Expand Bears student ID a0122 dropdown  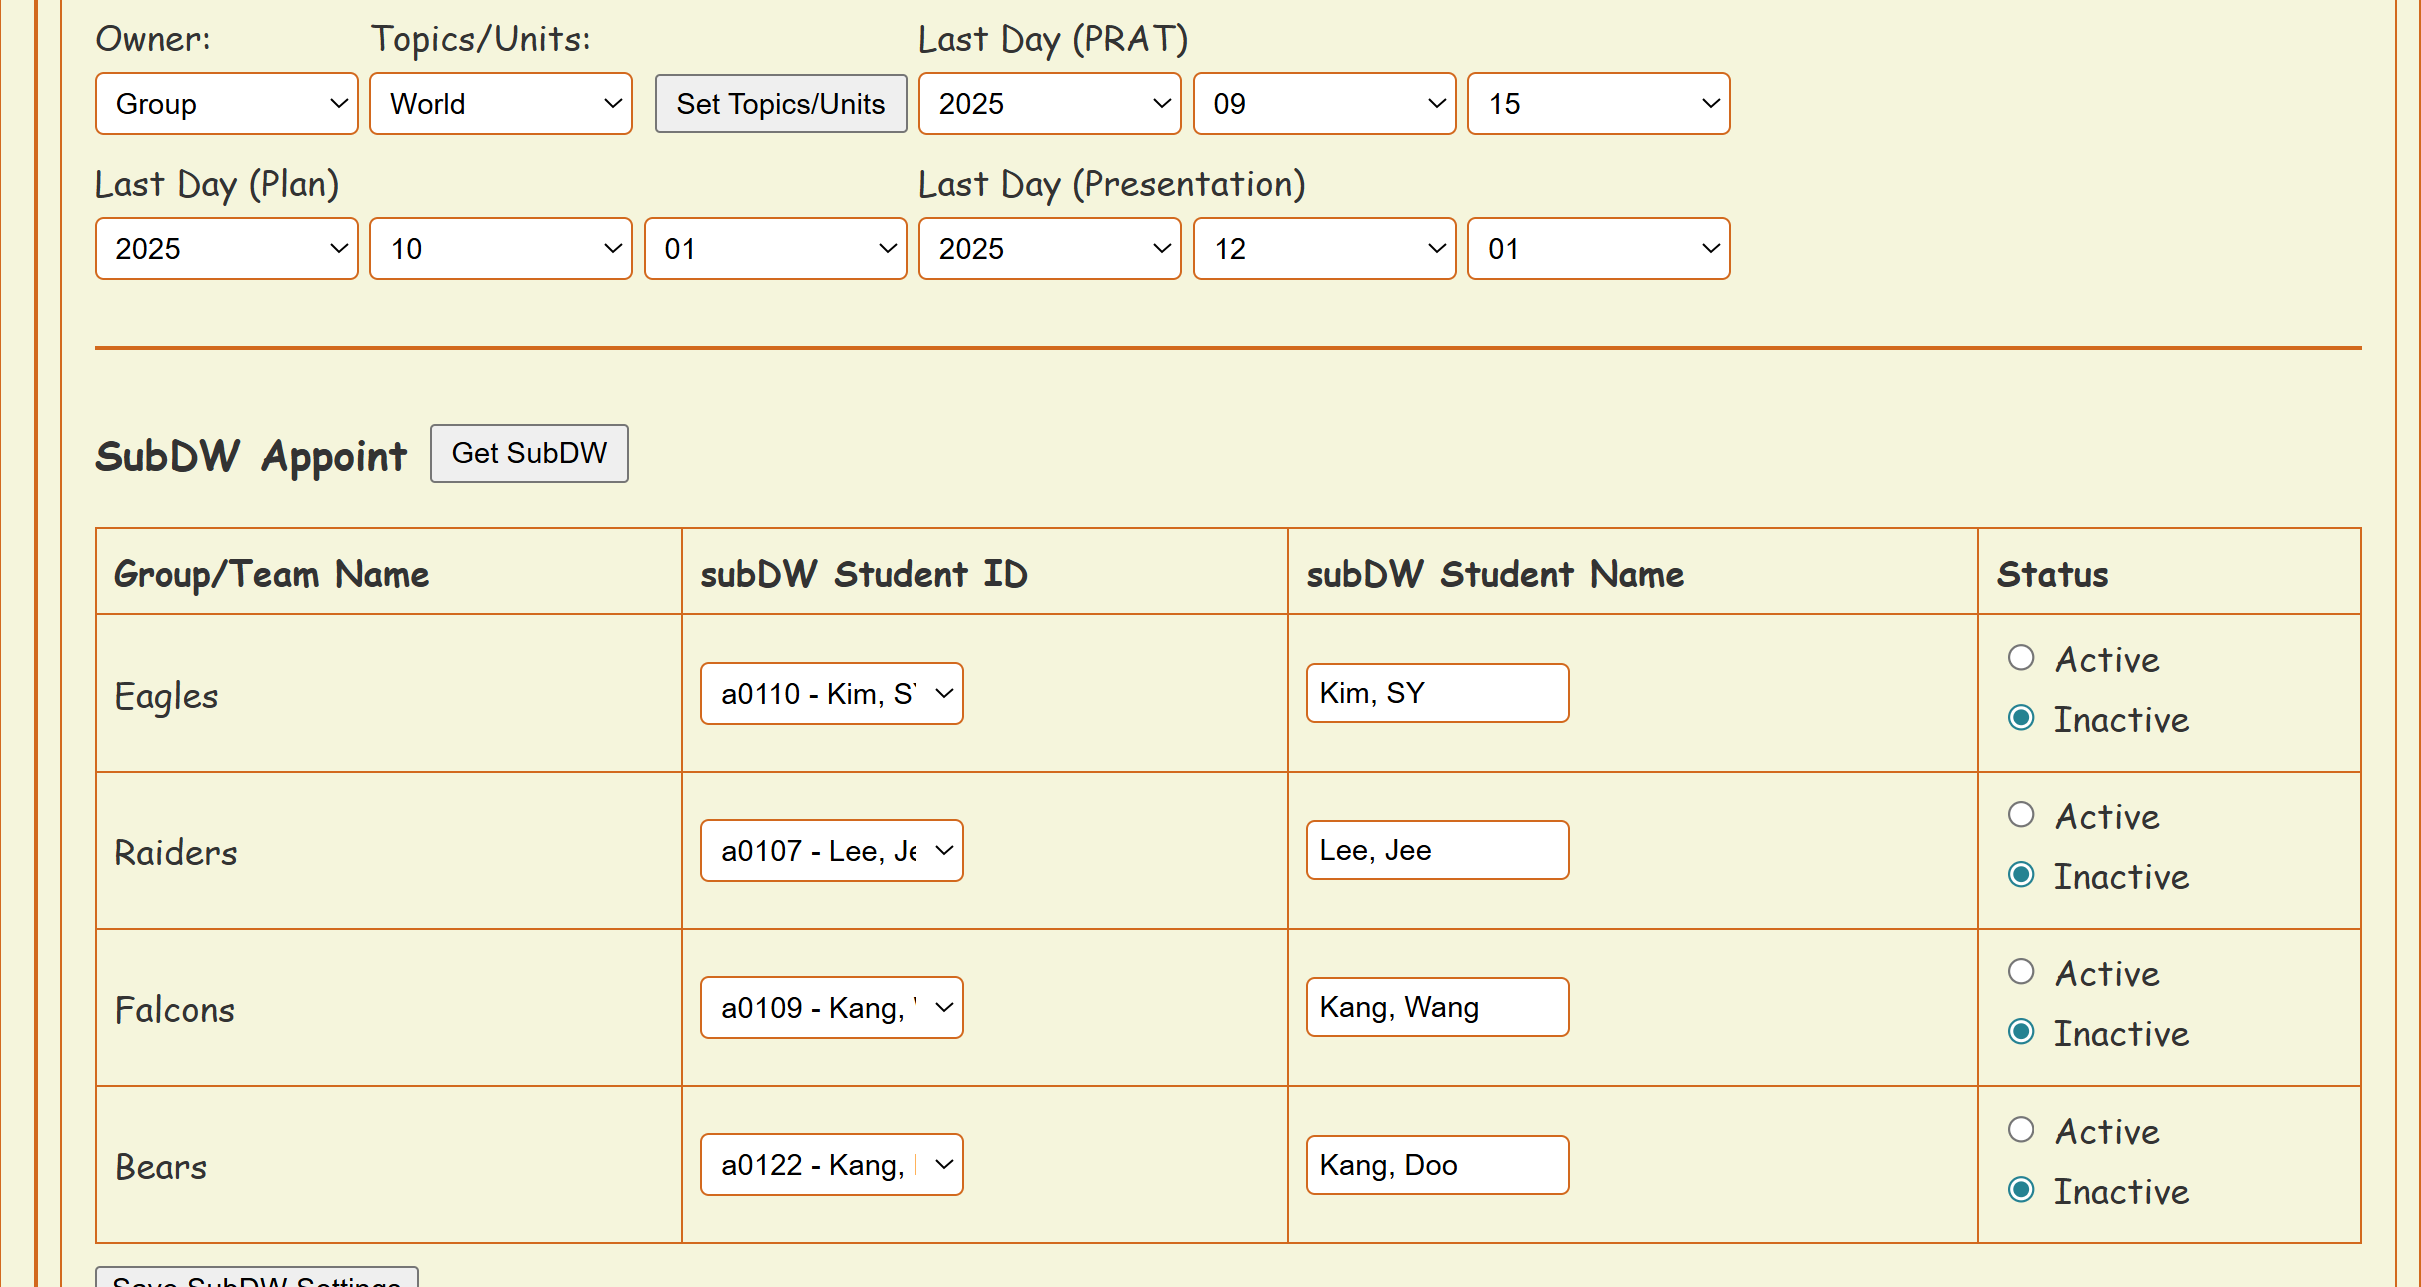coord(831,1164)
